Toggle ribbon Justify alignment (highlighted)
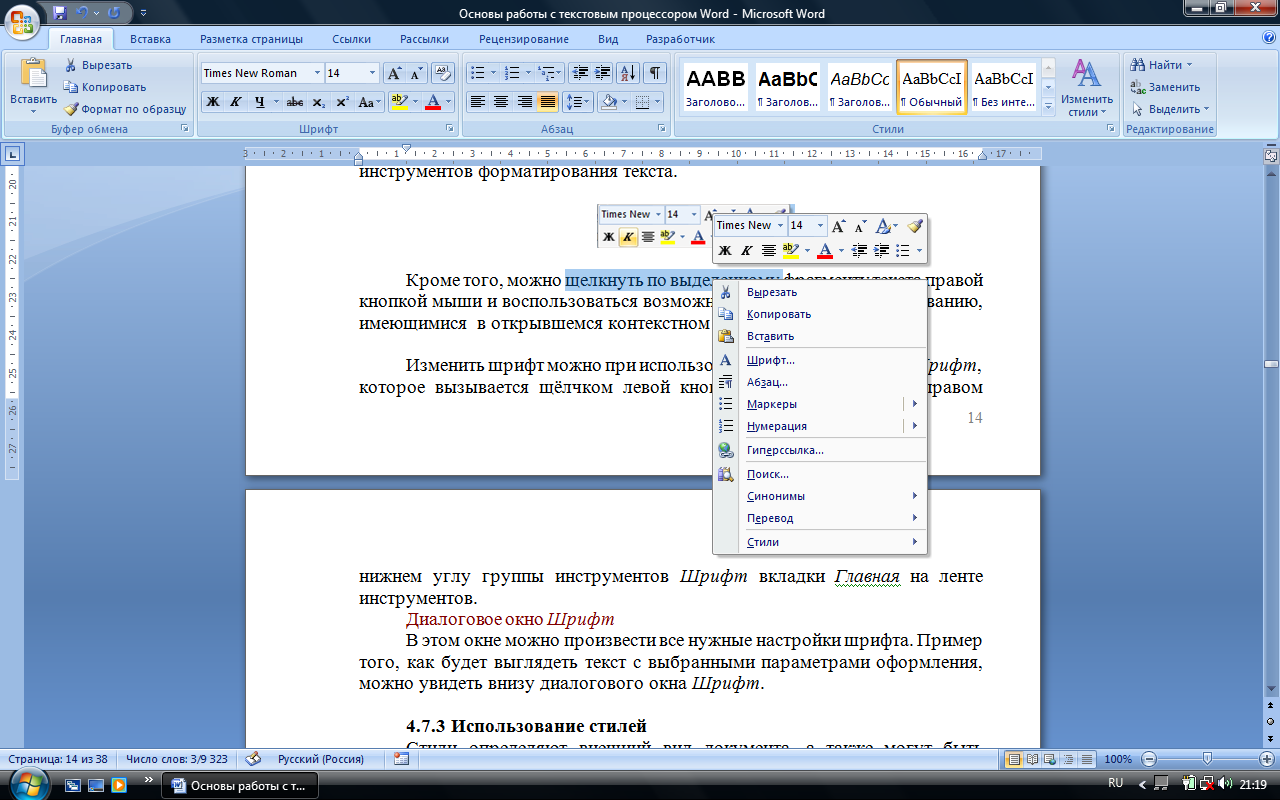The image size is (1280, 800). (547, 102)
